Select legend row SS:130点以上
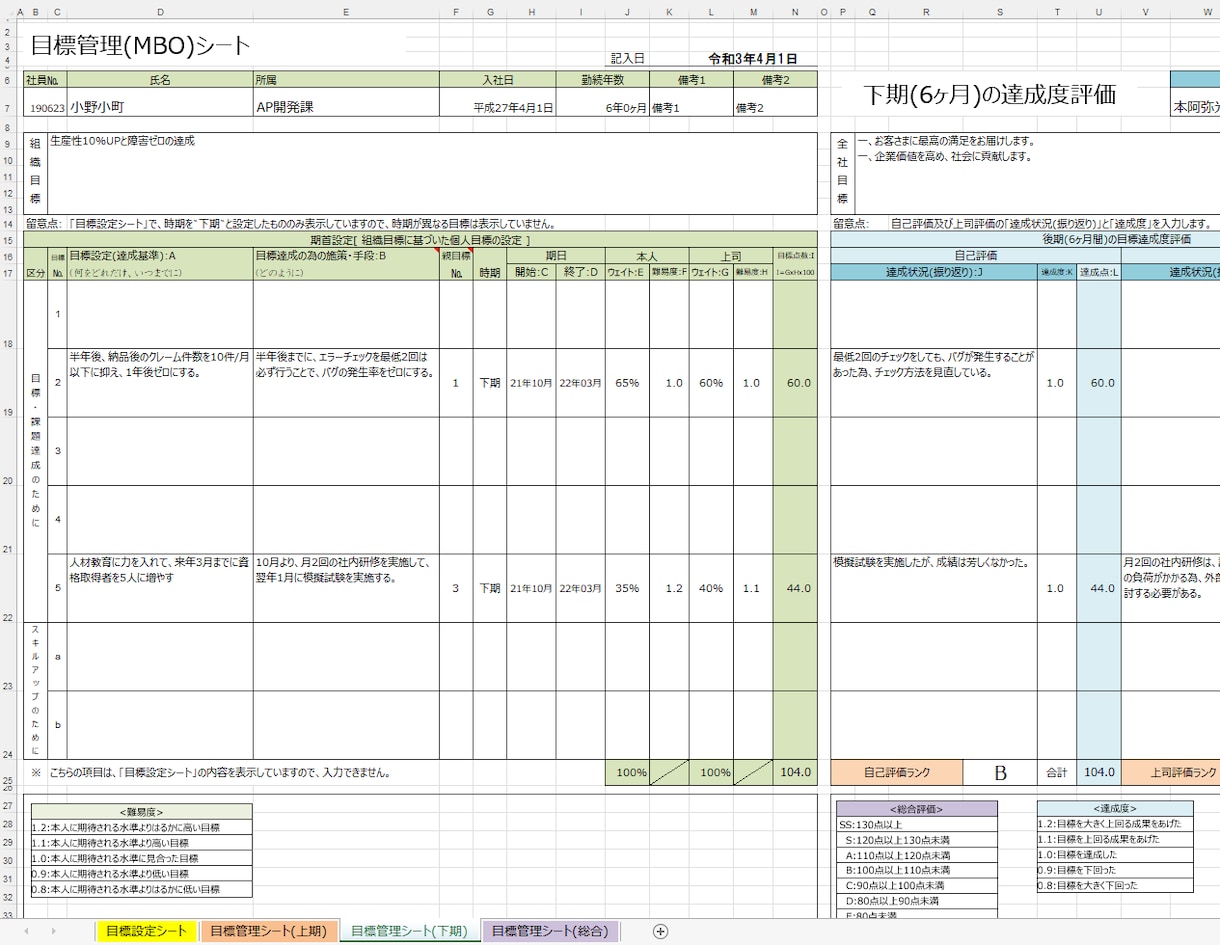The image size is (1220, 946). pyautogui.click(x=917, y=824)
